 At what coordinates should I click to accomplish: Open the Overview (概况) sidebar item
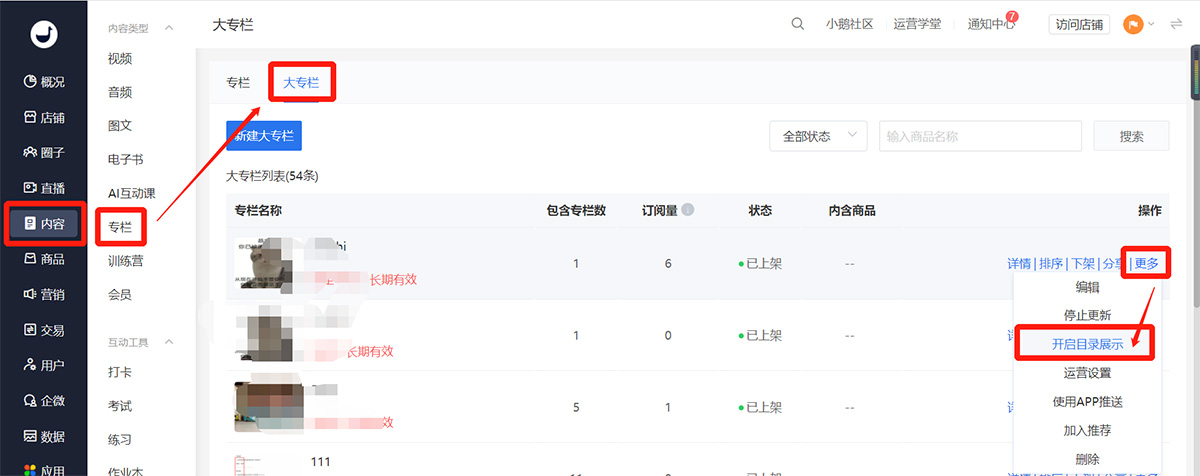coord(44,82)
